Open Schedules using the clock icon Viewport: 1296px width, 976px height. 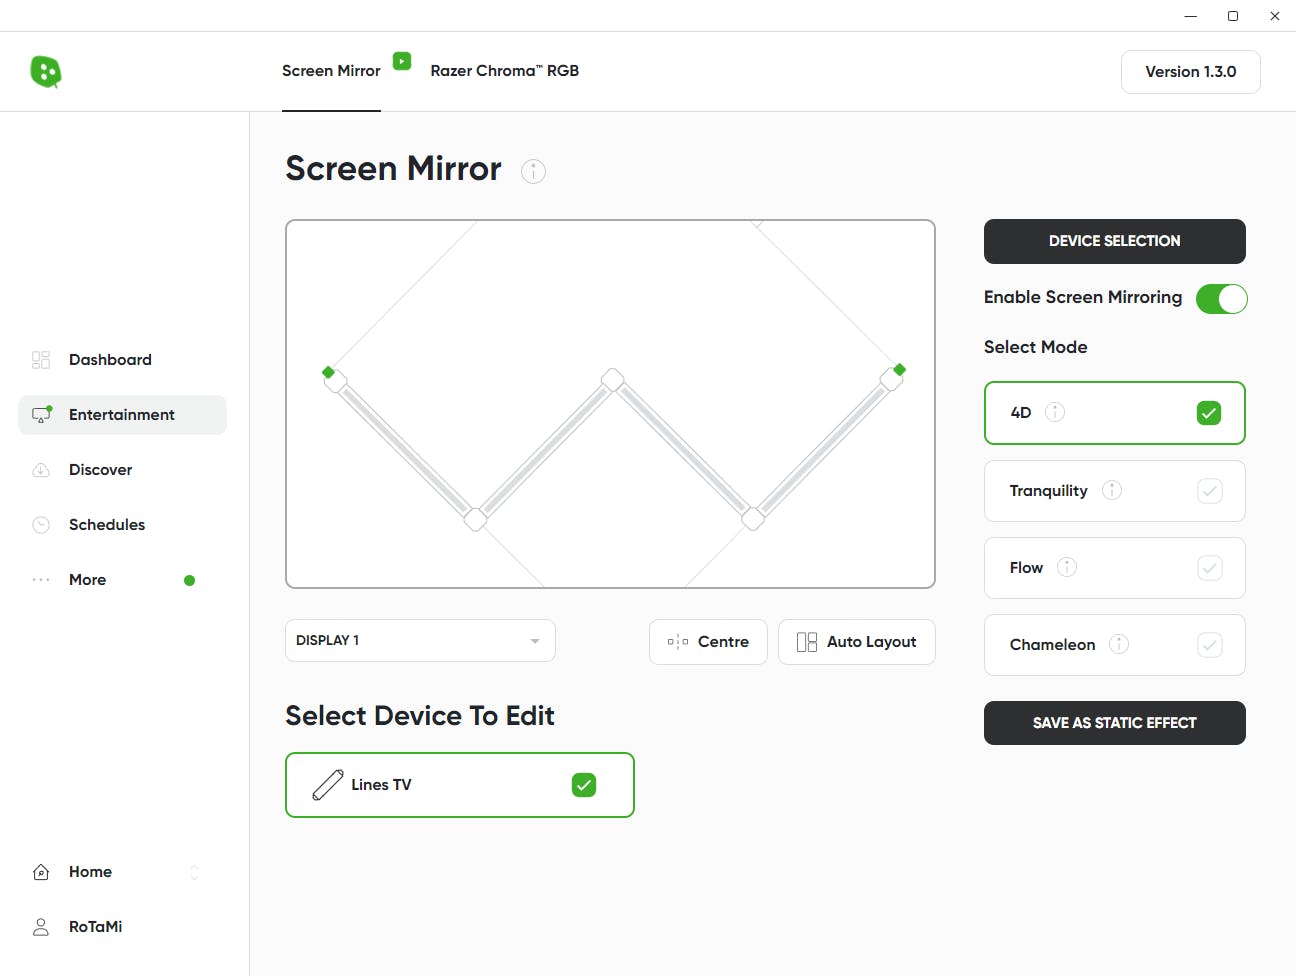41,524
